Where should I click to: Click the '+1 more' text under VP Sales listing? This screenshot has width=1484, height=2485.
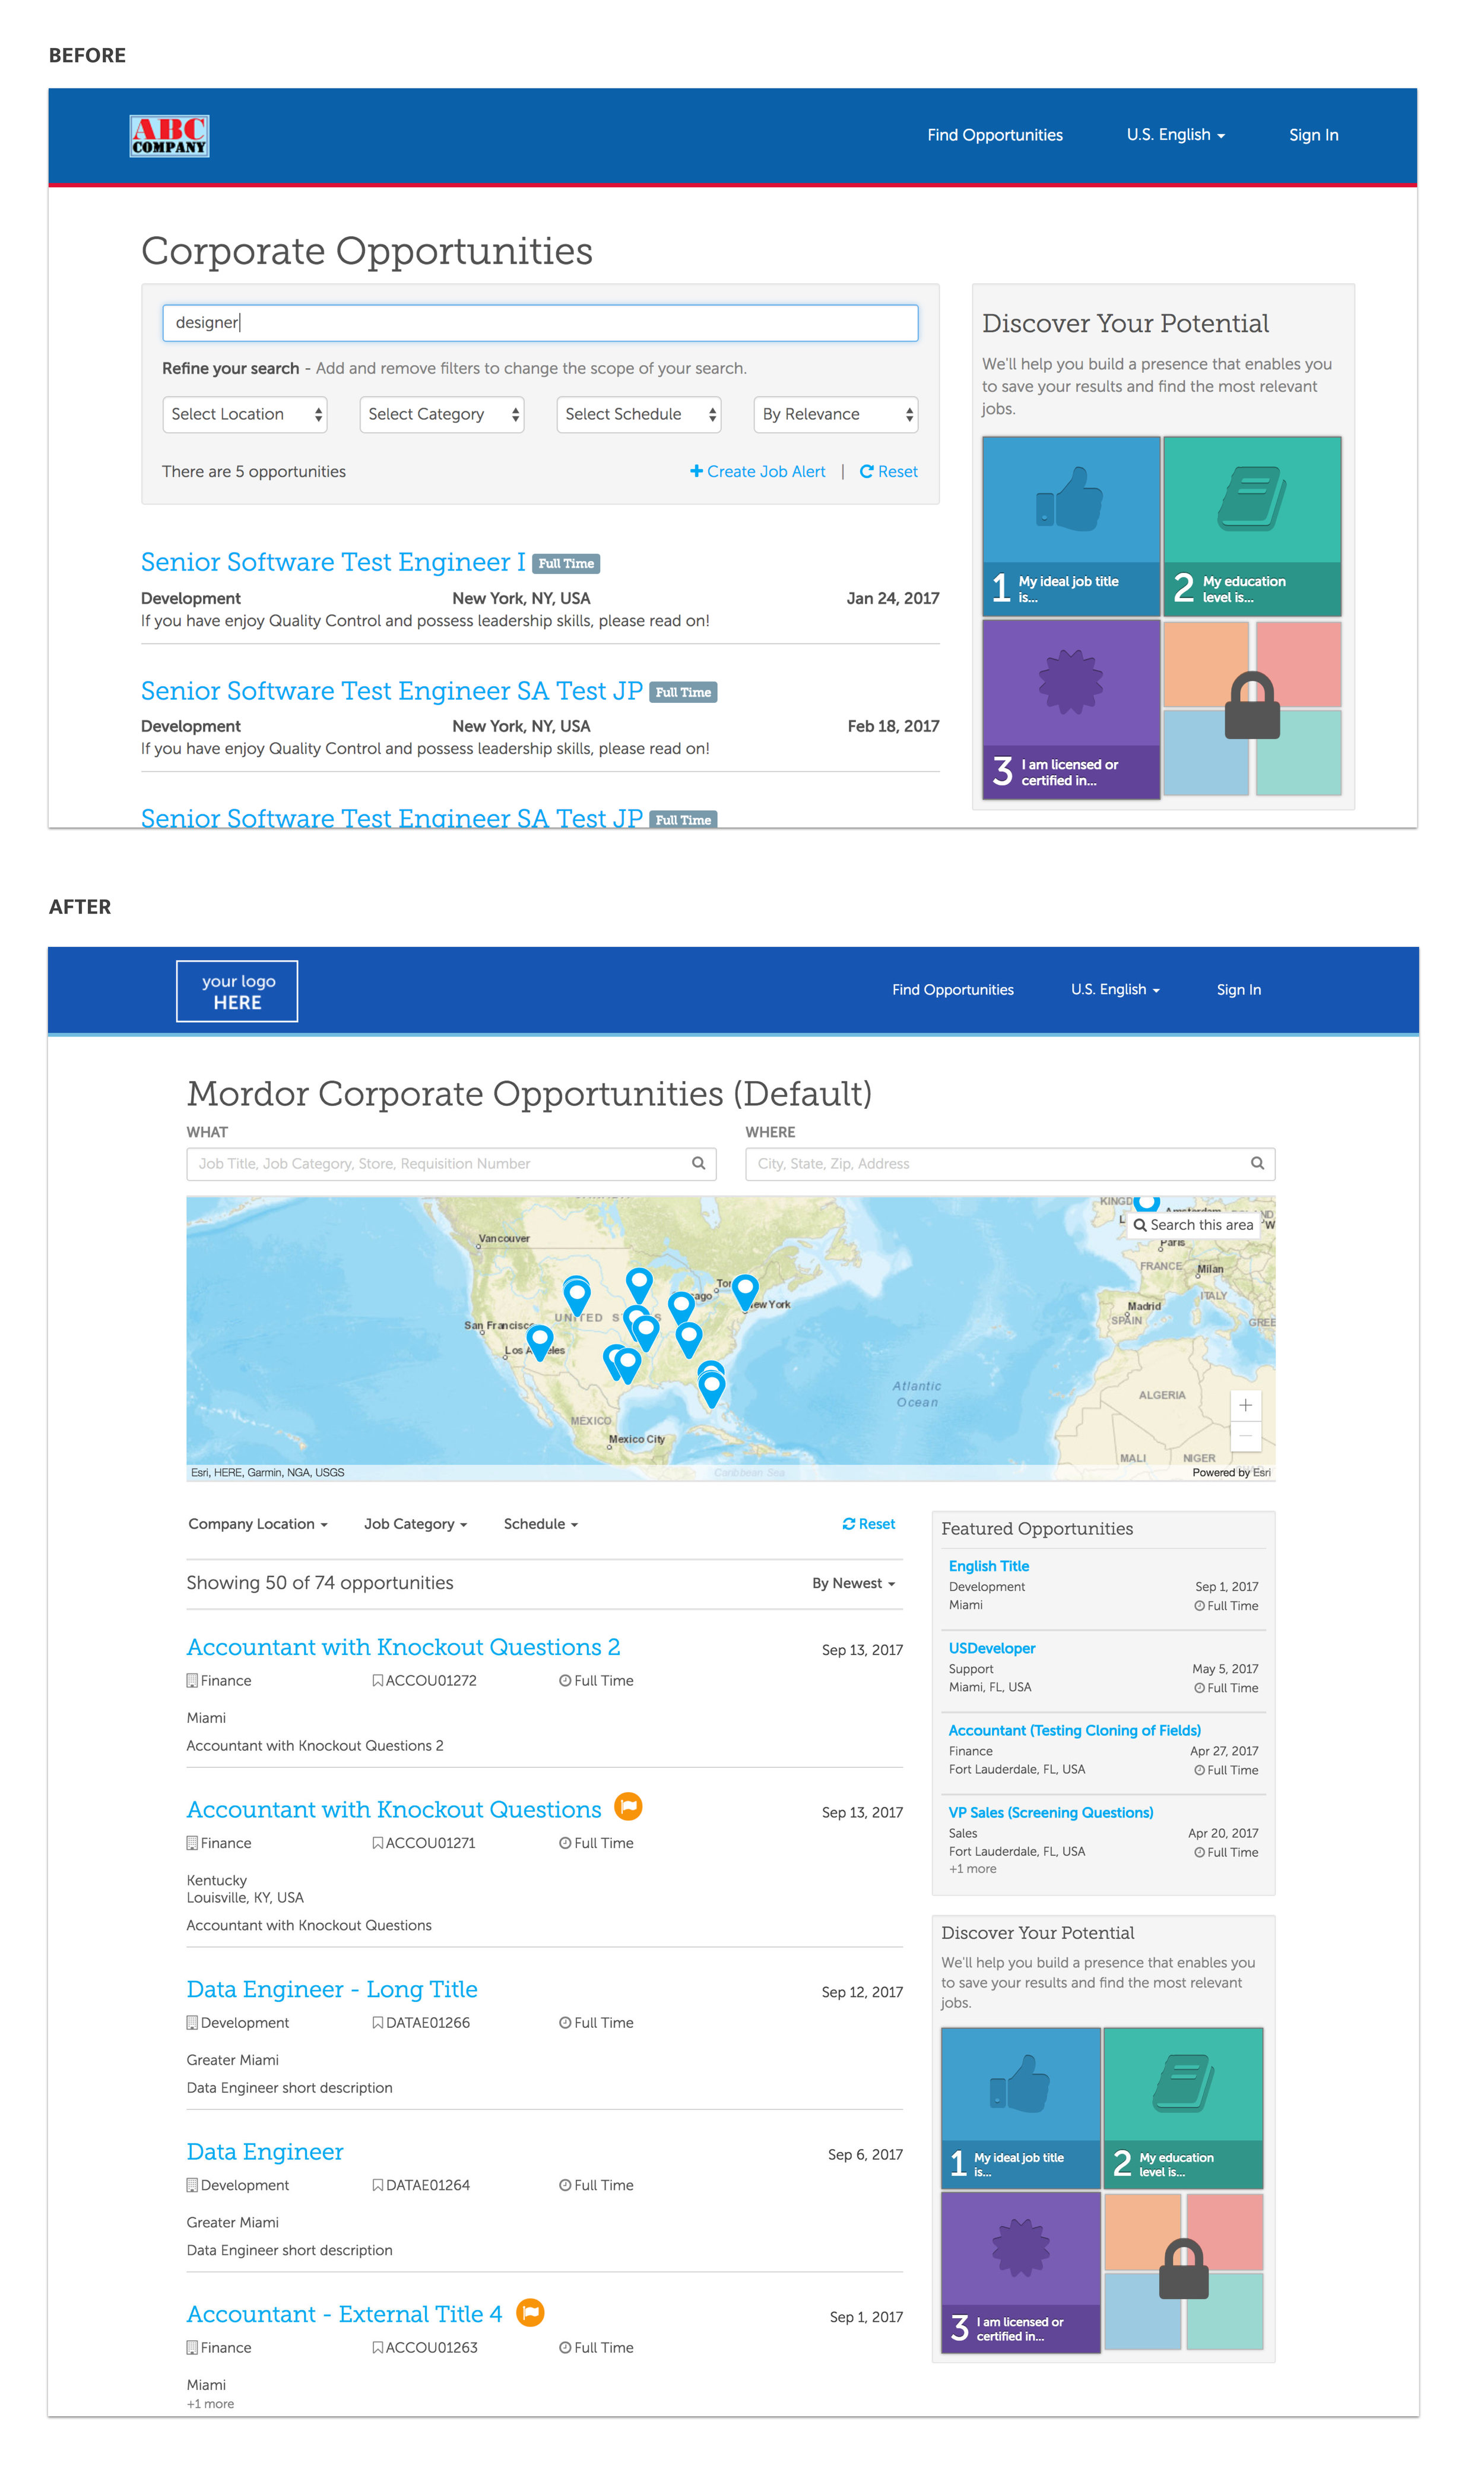[973, 1869]
